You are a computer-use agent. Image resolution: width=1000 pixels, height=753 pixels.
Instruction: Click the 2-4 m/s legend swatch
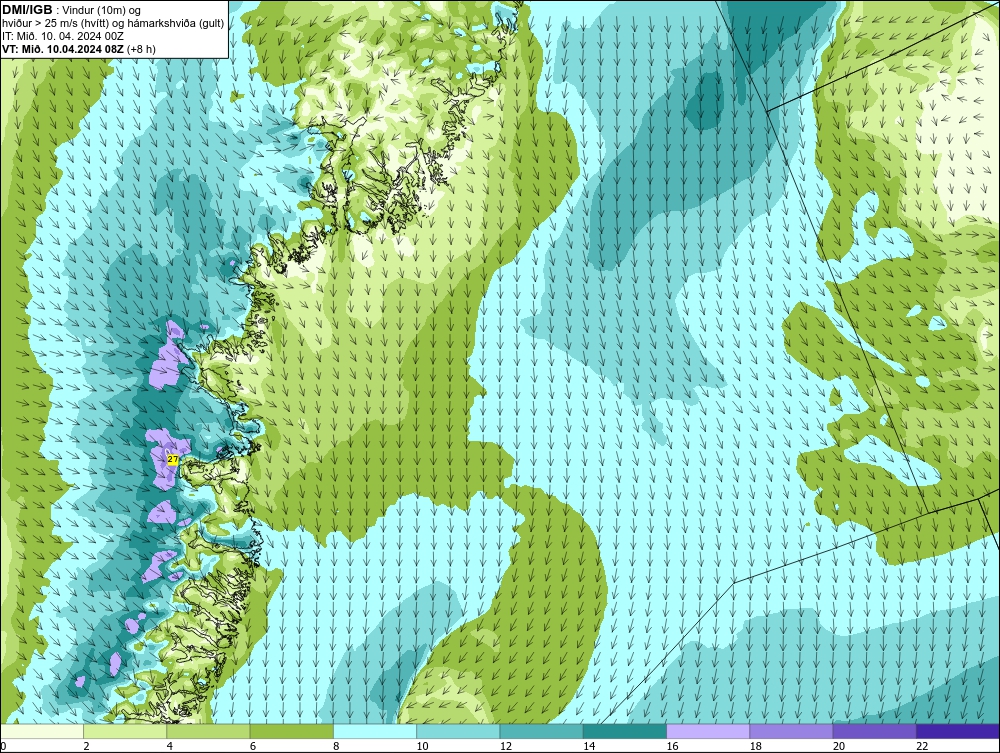(x=125, y=731)
